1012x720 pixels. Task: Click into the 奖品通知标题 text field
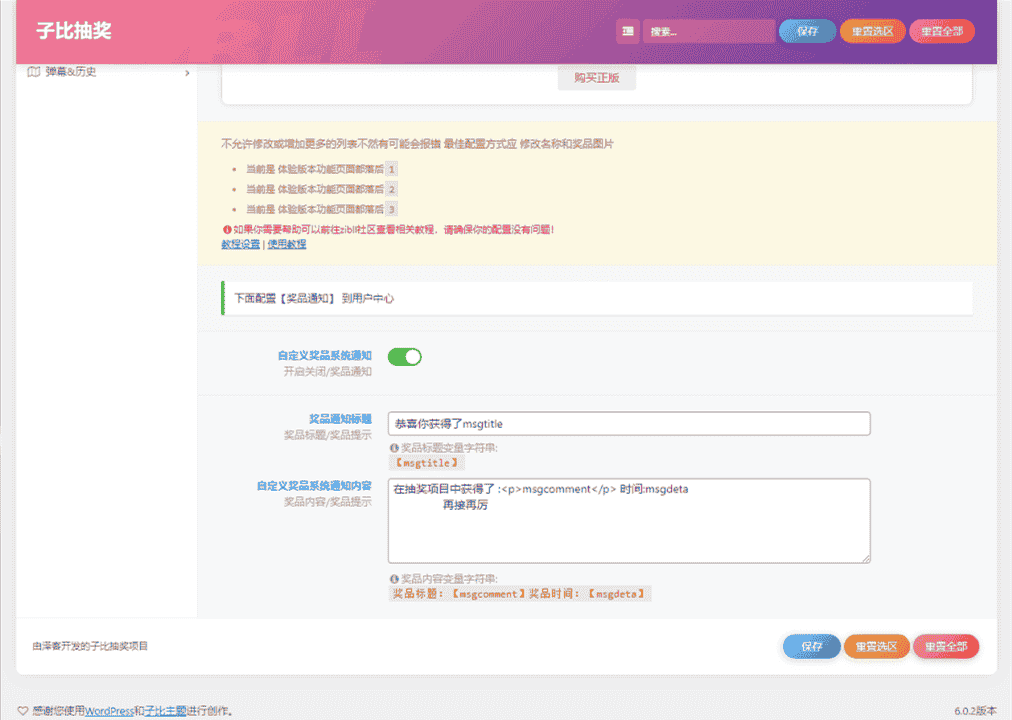click(629, 424)
